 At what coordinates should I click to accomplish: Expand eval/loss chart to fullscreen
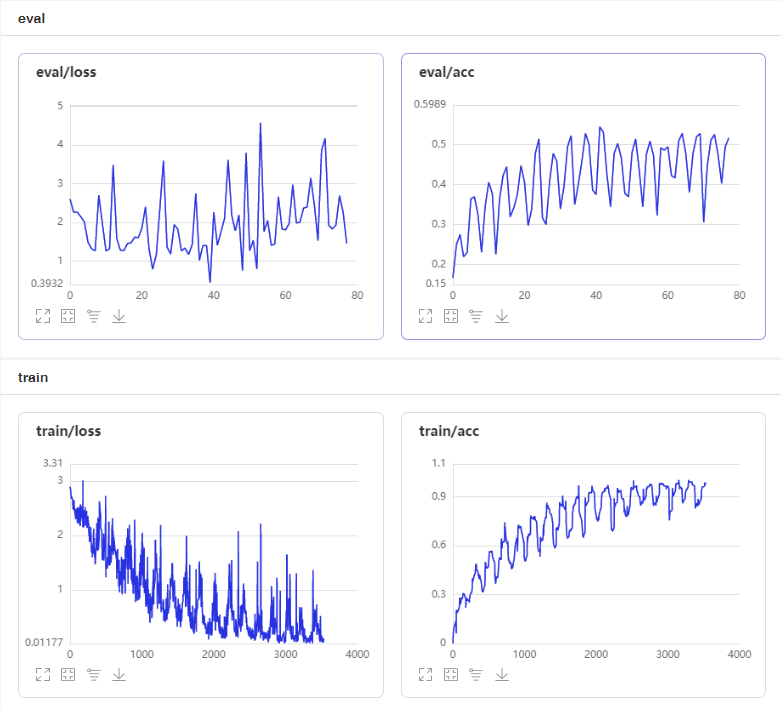43,316
